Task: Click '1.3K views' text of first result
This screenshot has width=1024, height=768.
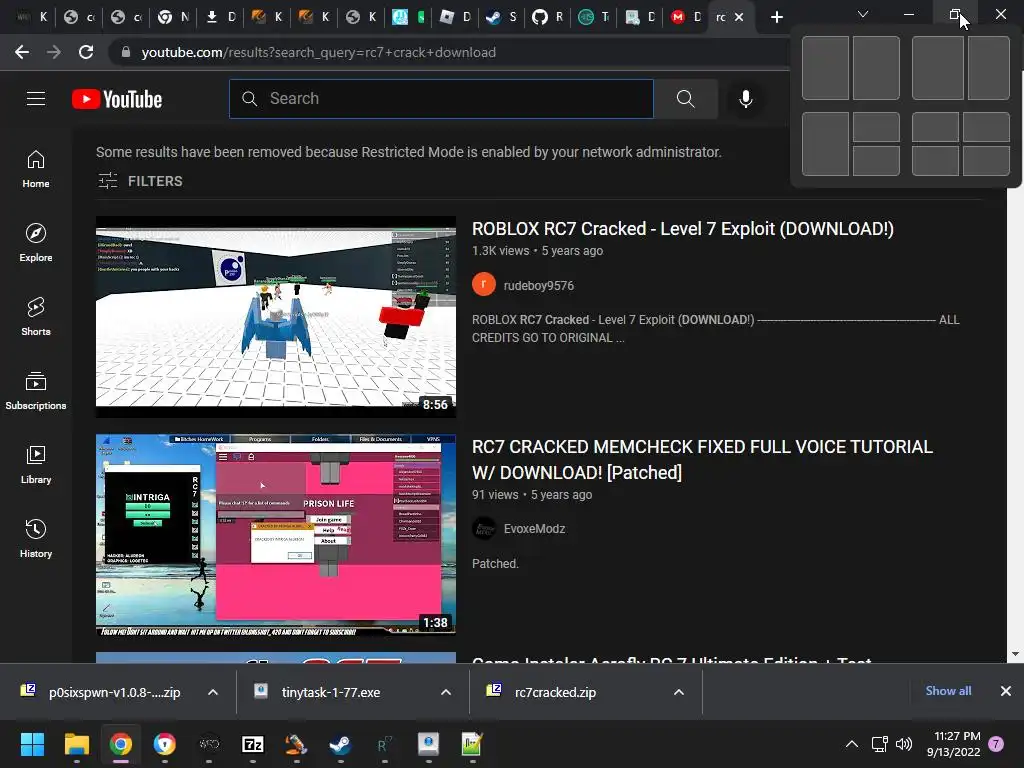Action: (501, 251)
